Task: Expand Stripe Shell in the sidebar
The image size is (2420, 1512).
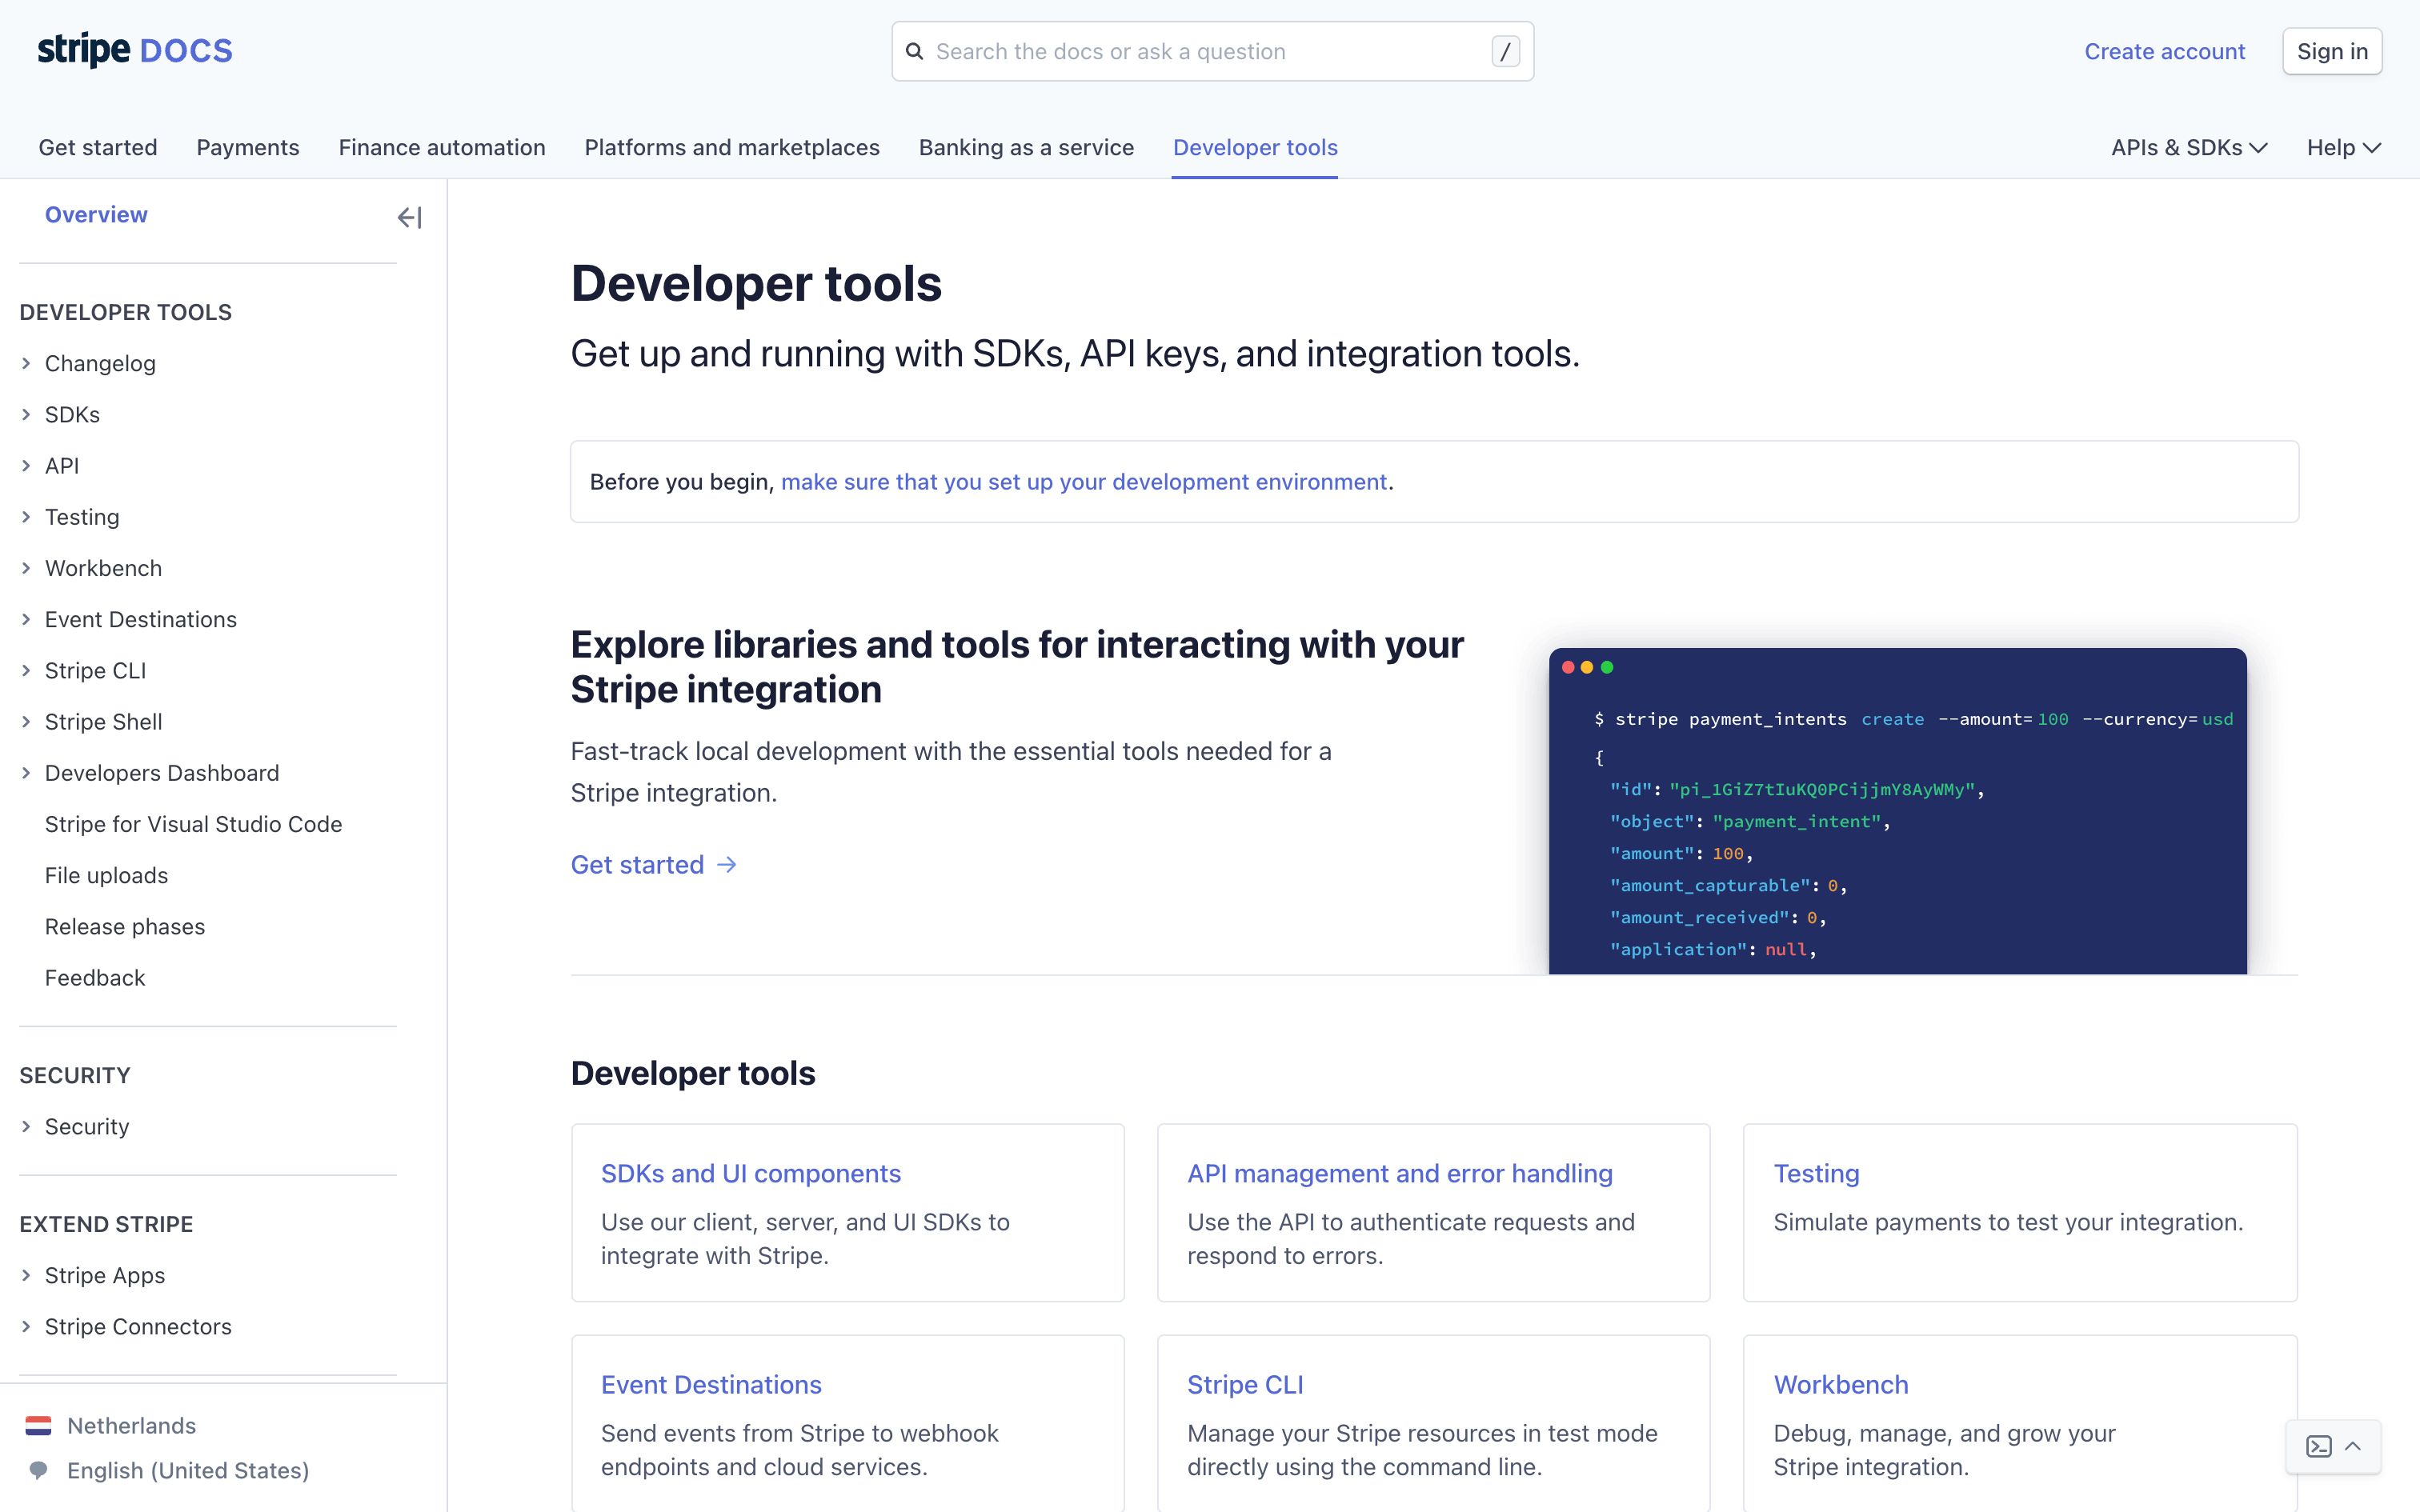Action: [26, 721]
